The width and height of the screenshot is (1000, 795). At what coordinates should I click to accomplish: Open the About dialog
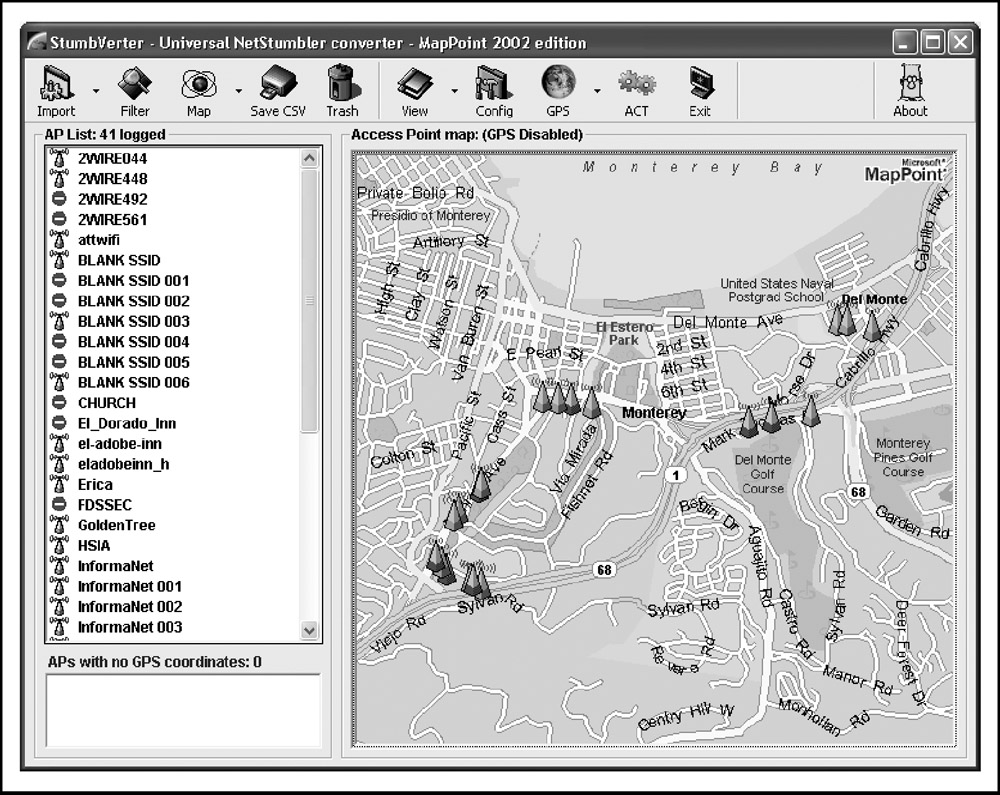[910, 92]
